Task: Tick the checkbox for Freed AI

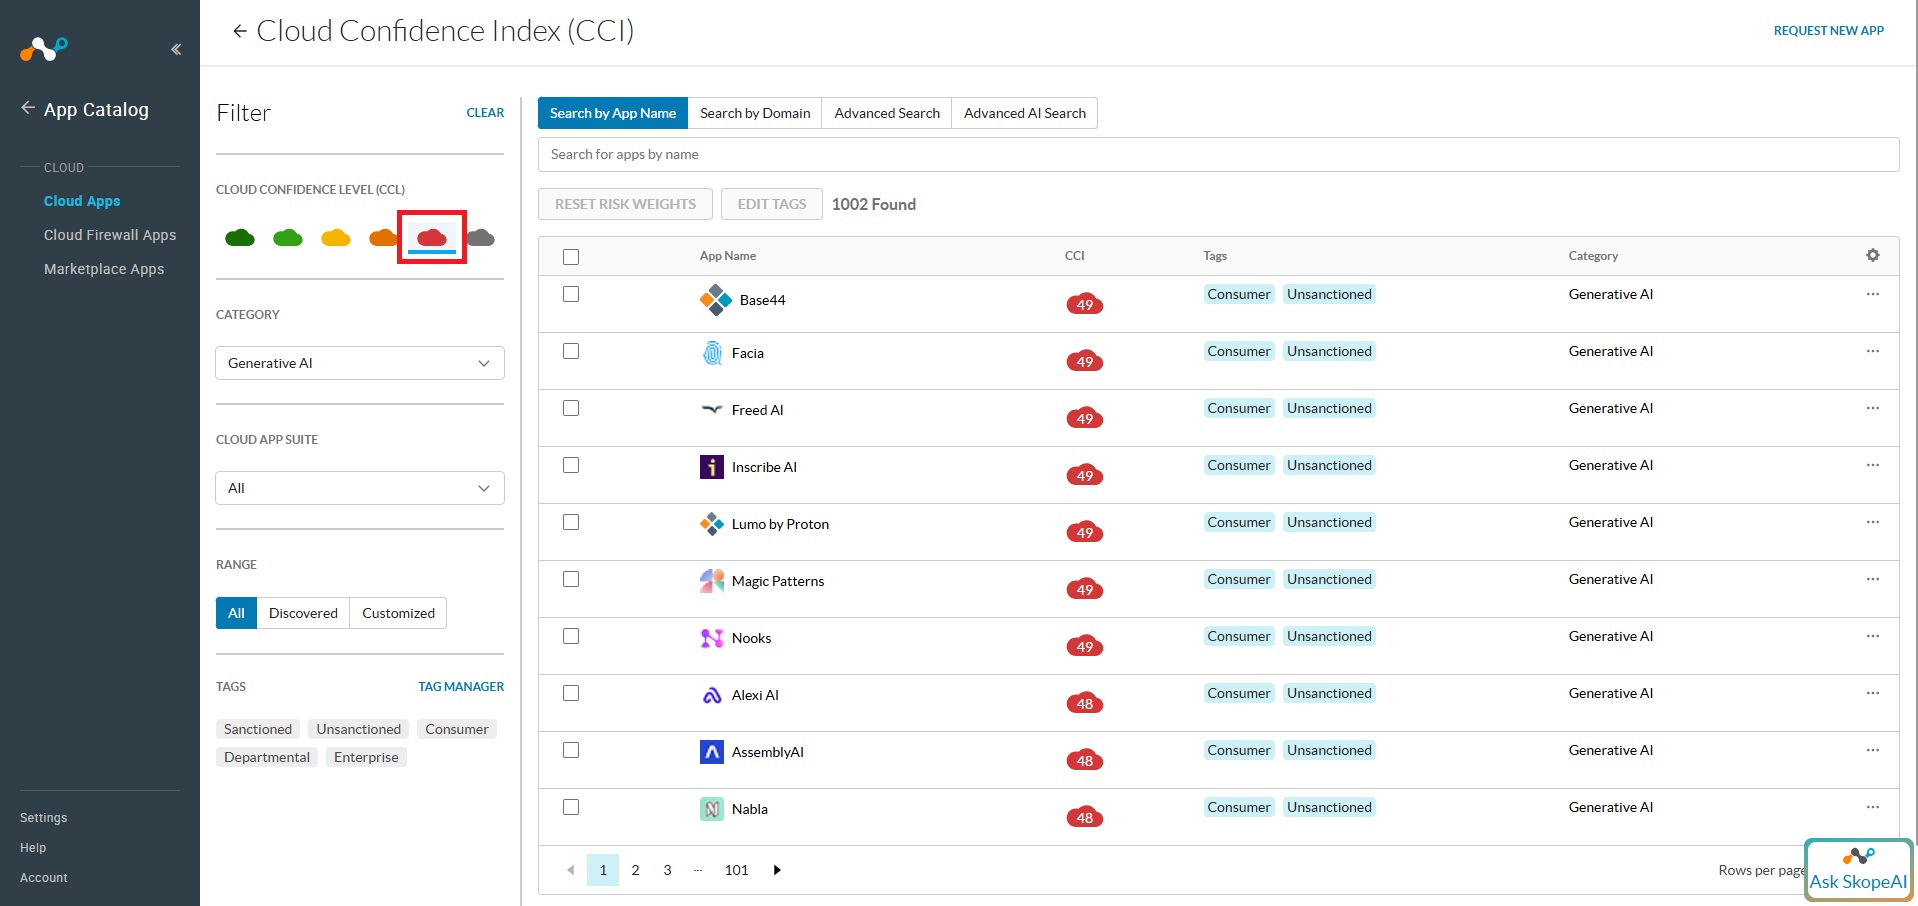Action: point(571,408)
